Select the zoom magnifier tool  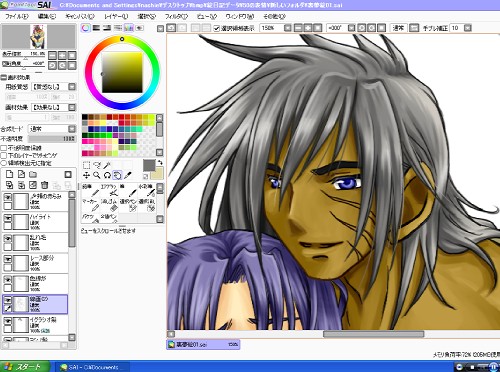(97, 175)
